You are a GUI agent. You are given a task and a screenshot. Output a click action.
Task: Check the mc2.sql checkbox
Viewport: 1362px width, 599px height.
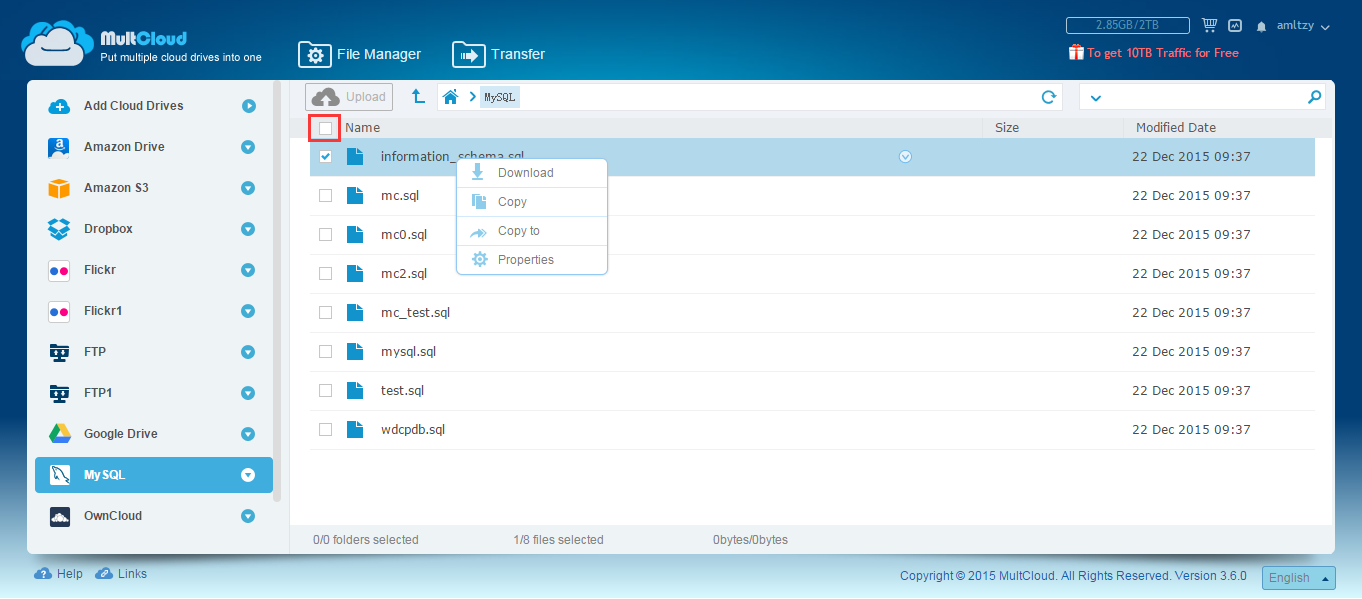(x=325, y=274)
